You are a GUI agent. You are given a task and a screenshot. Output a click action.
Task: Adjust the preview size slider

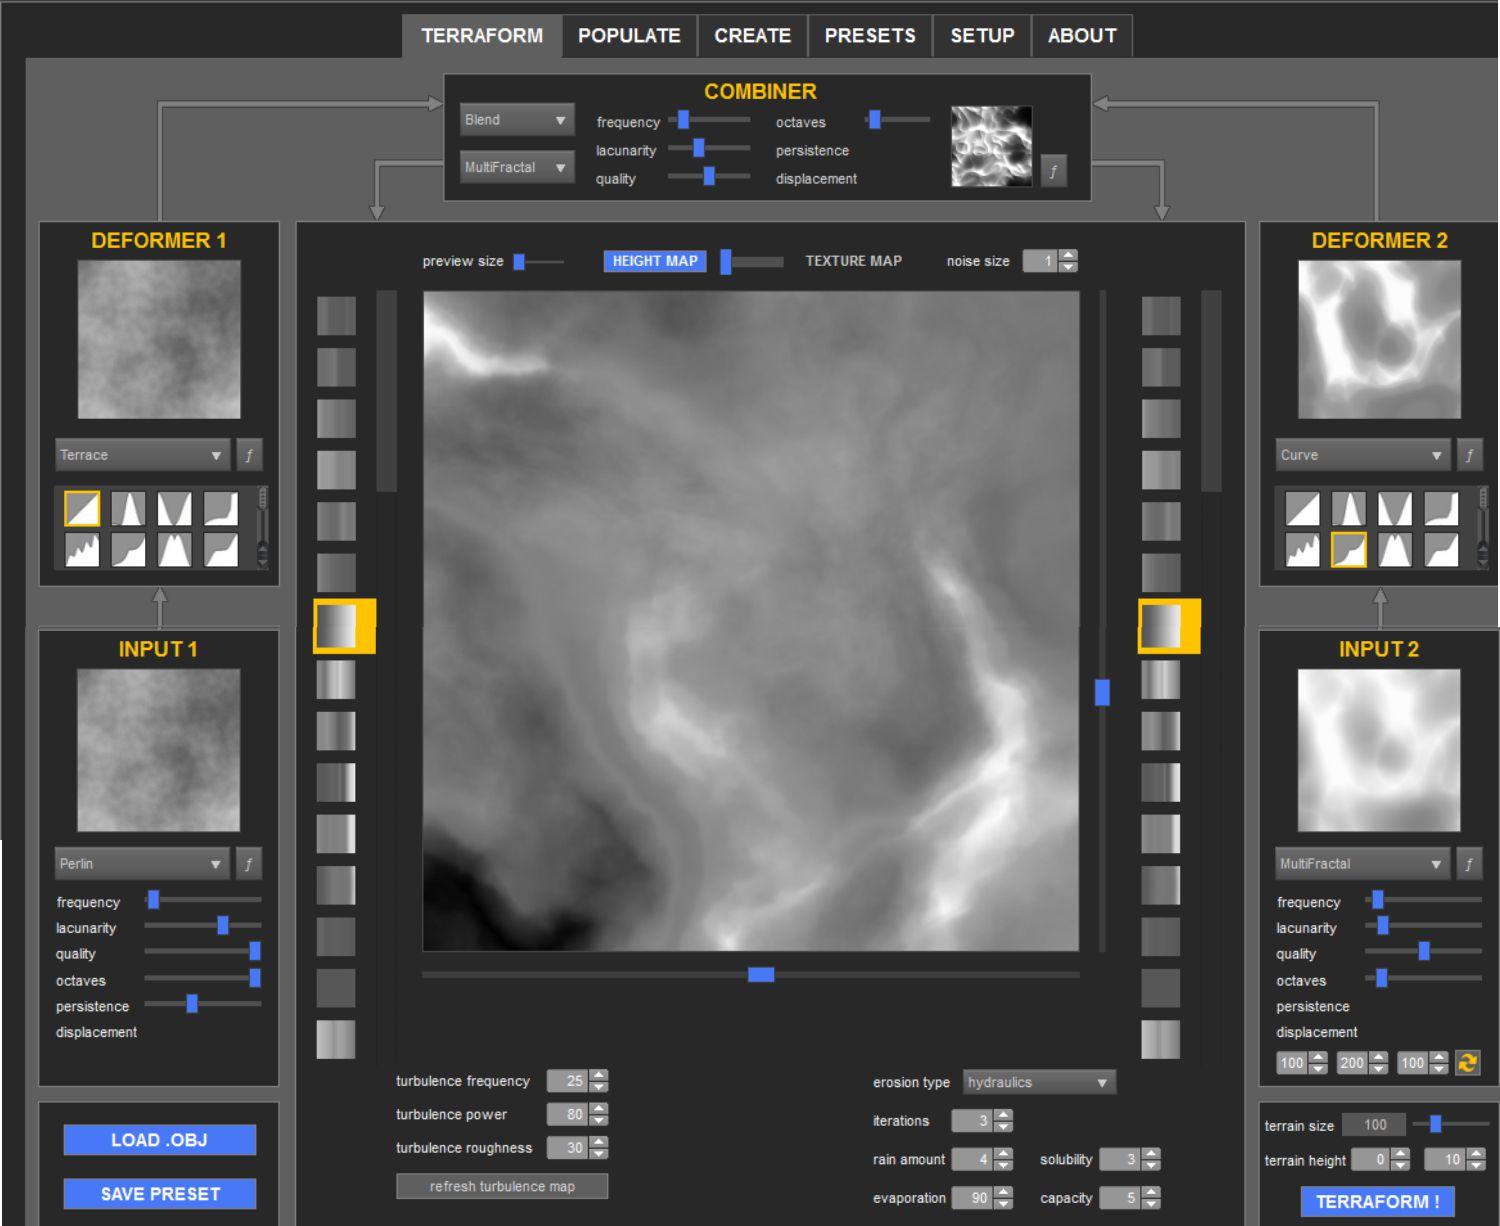[539, 262]
